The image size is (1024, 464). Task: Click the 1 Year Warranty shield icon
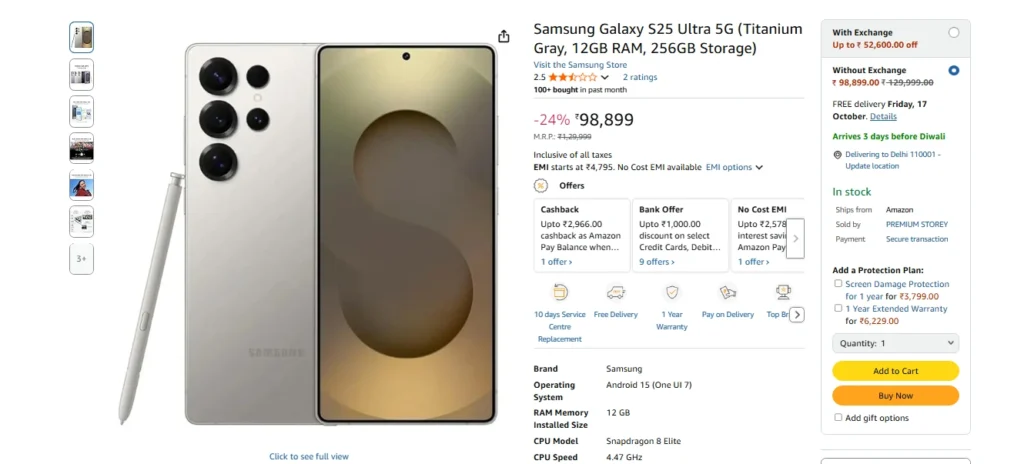(672, 293)
